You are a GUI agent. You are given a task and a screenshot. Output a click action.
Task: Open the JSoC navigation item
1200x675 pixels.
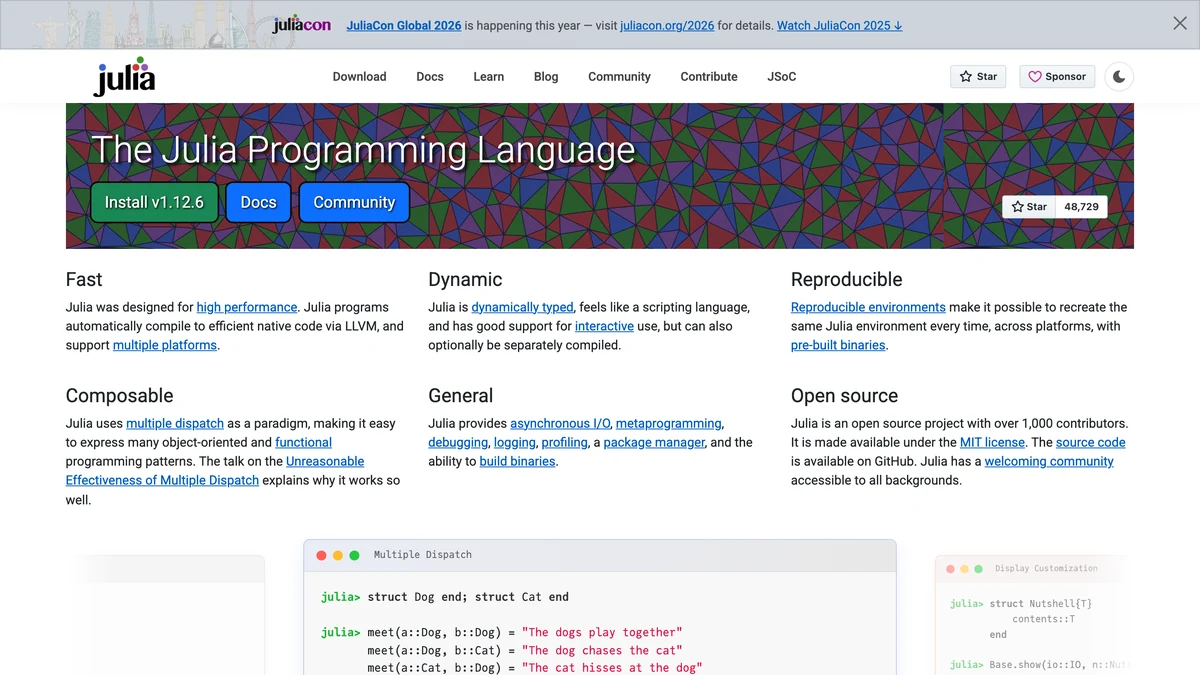coord(782,77)
